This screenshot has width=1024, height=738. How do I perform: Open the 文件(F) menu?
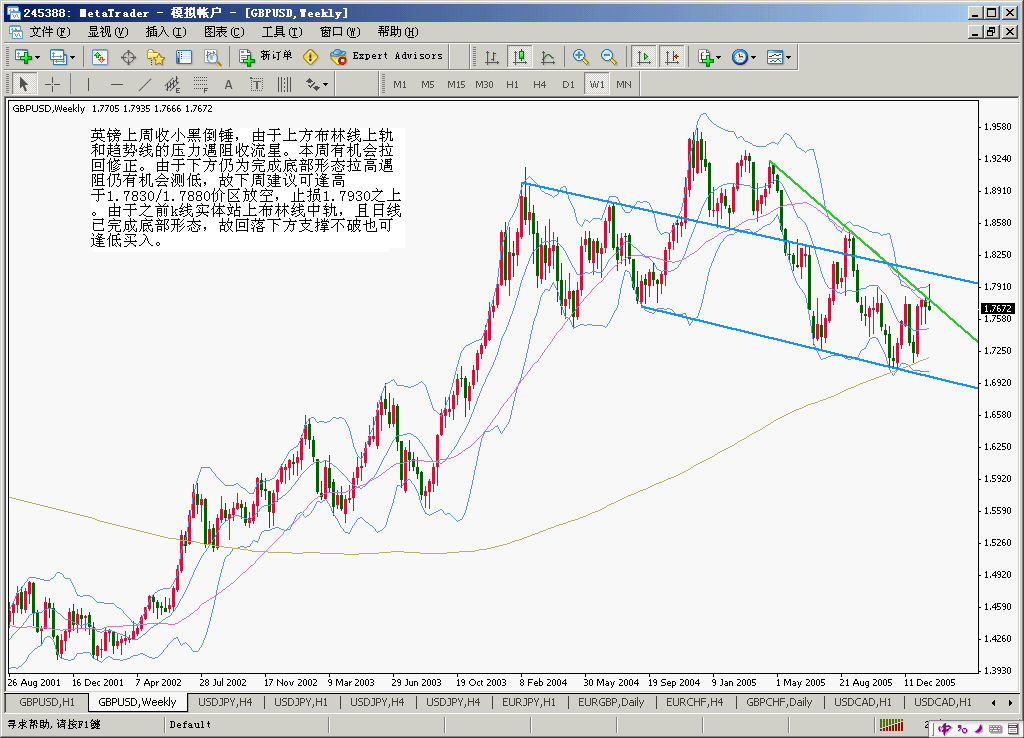coord(50,32)
